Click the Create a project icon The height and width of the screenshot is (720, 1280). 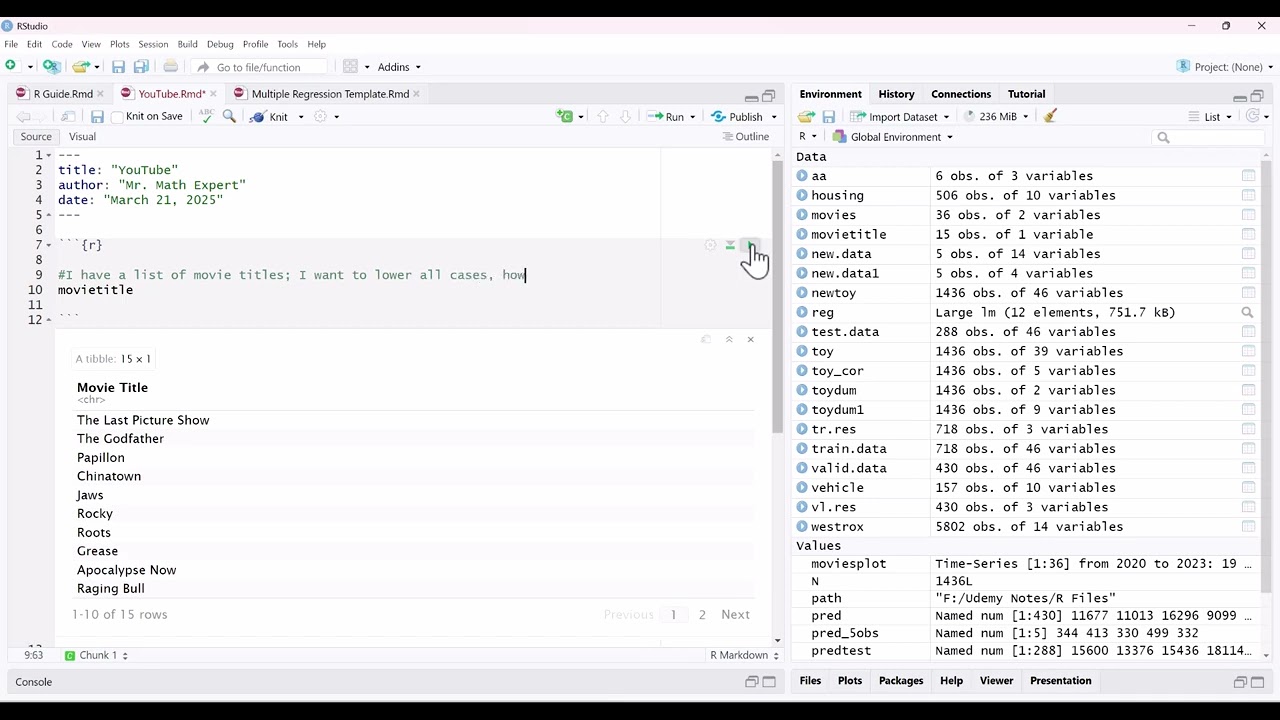click(51, 67)
